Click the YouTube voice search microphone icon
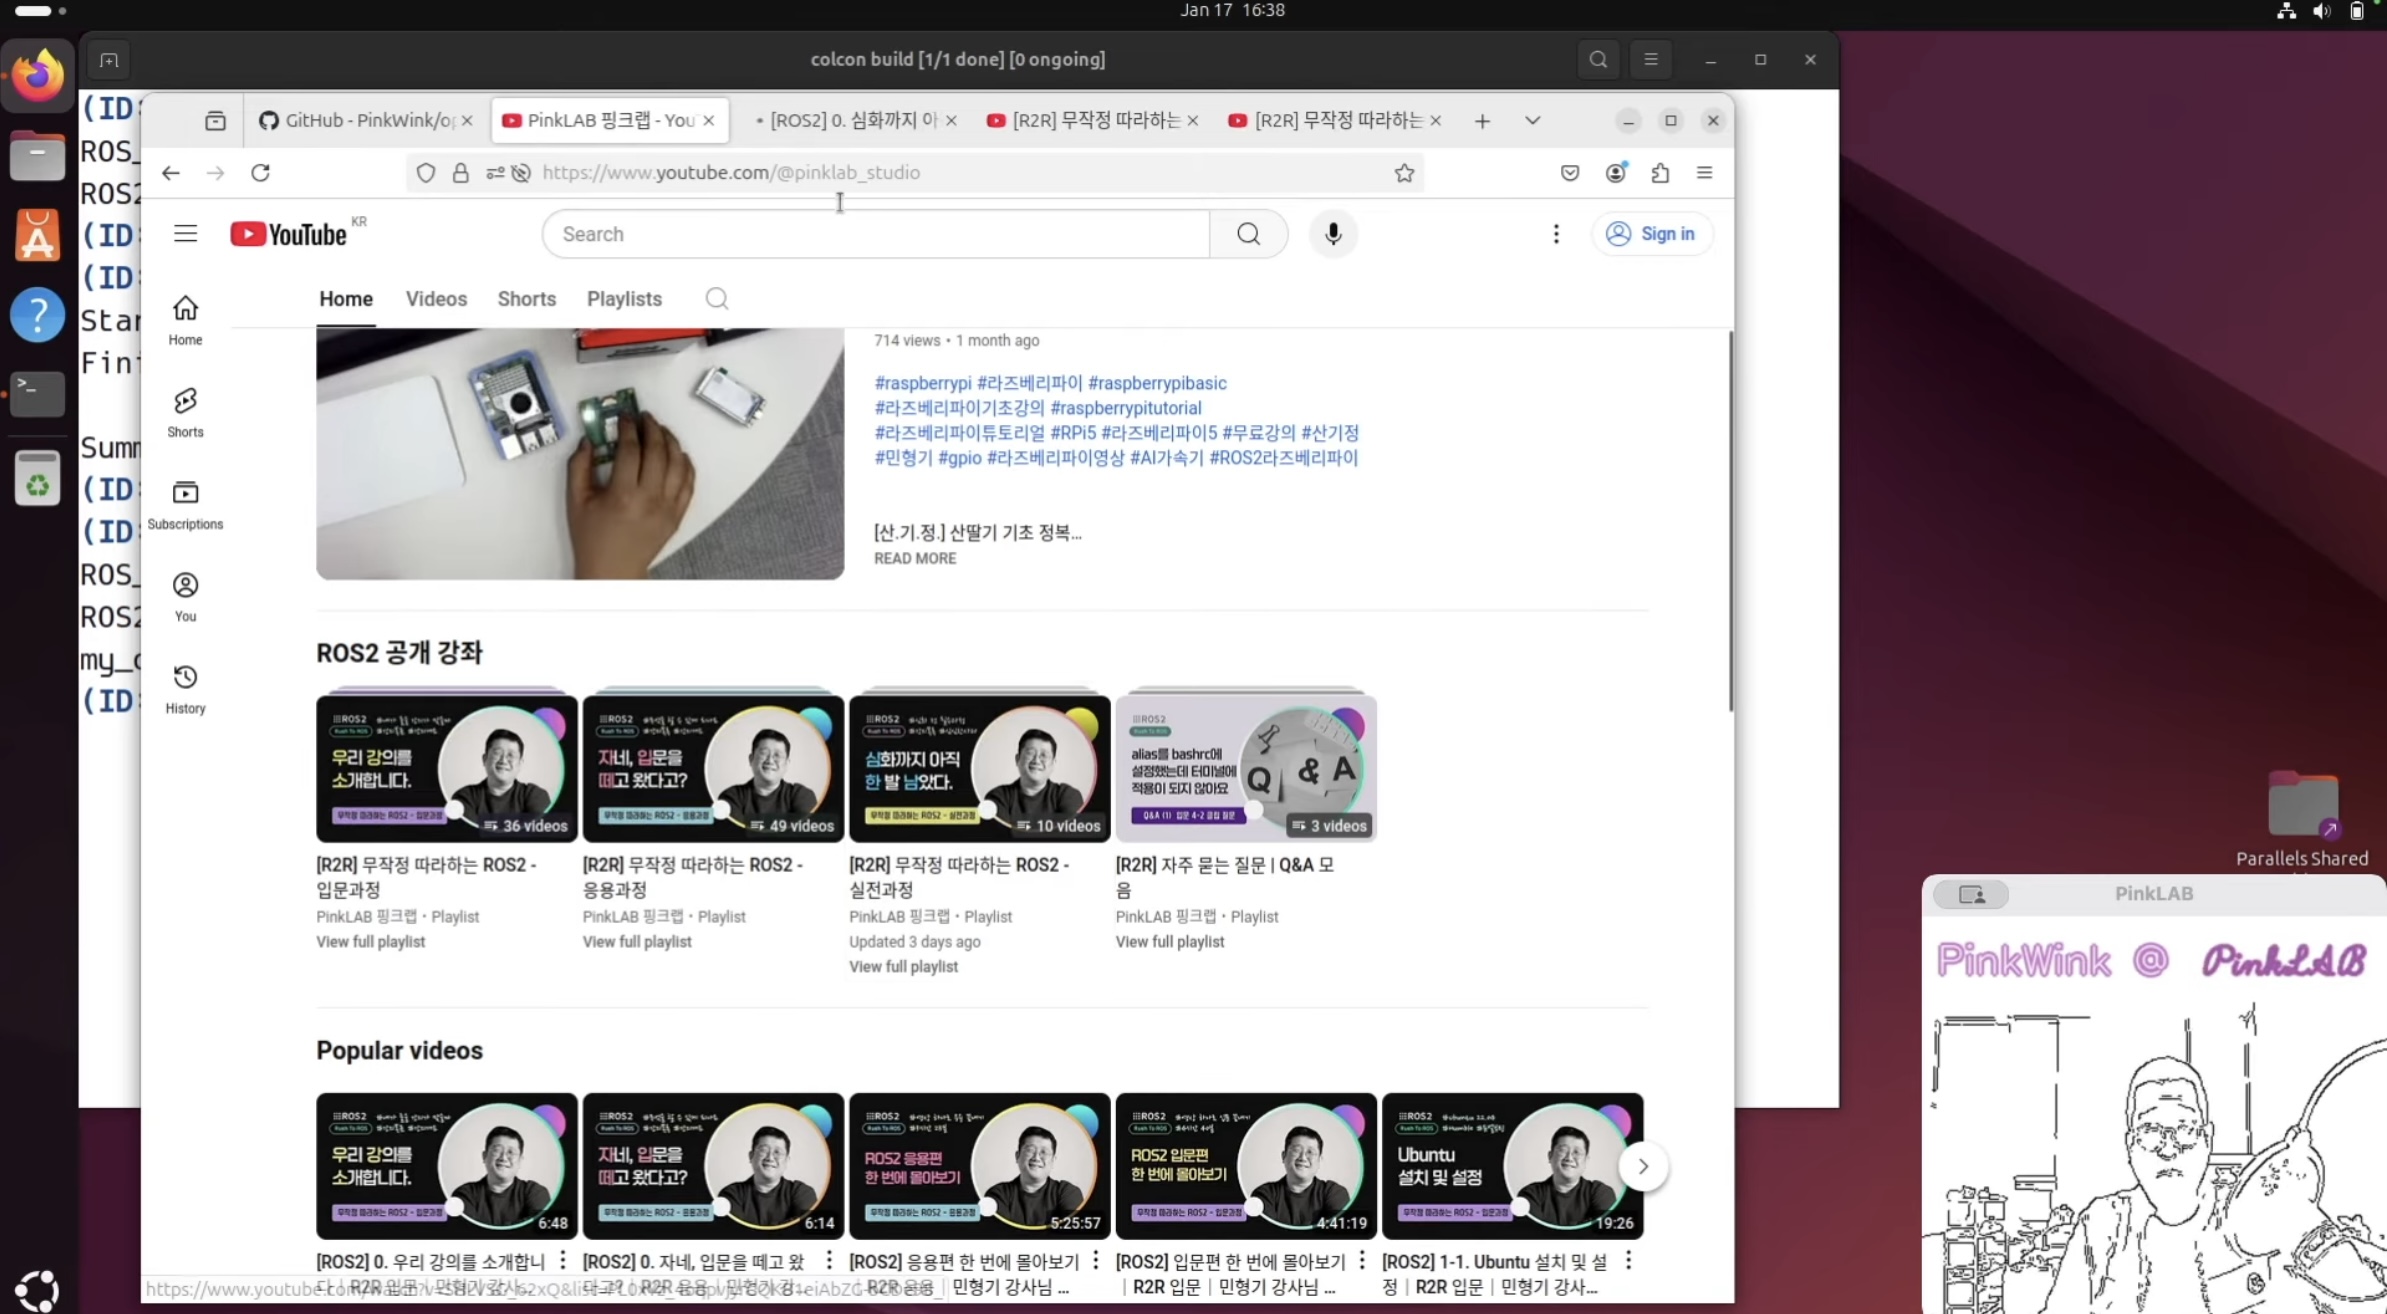Screen dimensions: 2387x1314 point(1332,234)
